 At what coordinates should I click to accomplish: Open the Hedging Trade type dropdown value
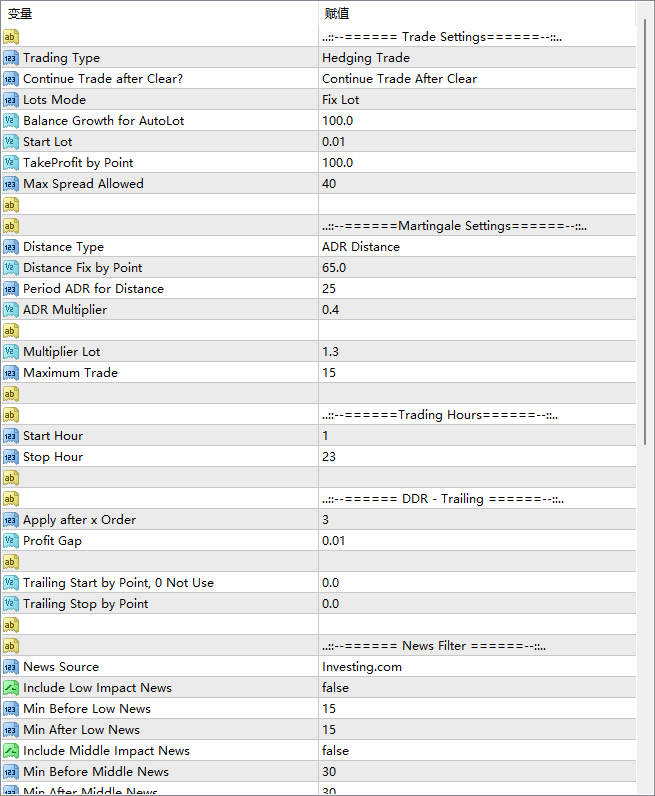coord(366,58)
